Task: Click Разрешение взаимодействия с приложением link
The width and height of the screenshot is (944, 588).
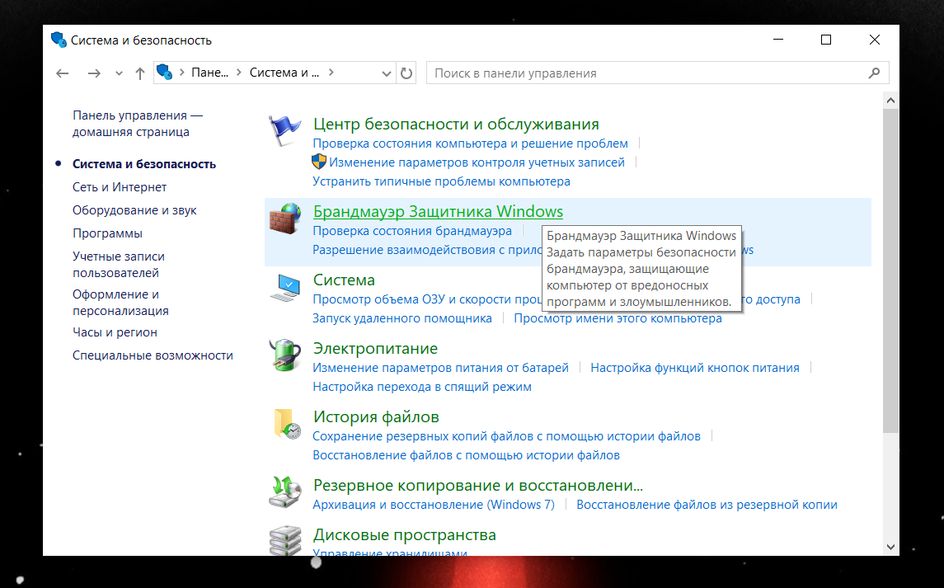Action: pyautogui.click(x=427, y=250)
